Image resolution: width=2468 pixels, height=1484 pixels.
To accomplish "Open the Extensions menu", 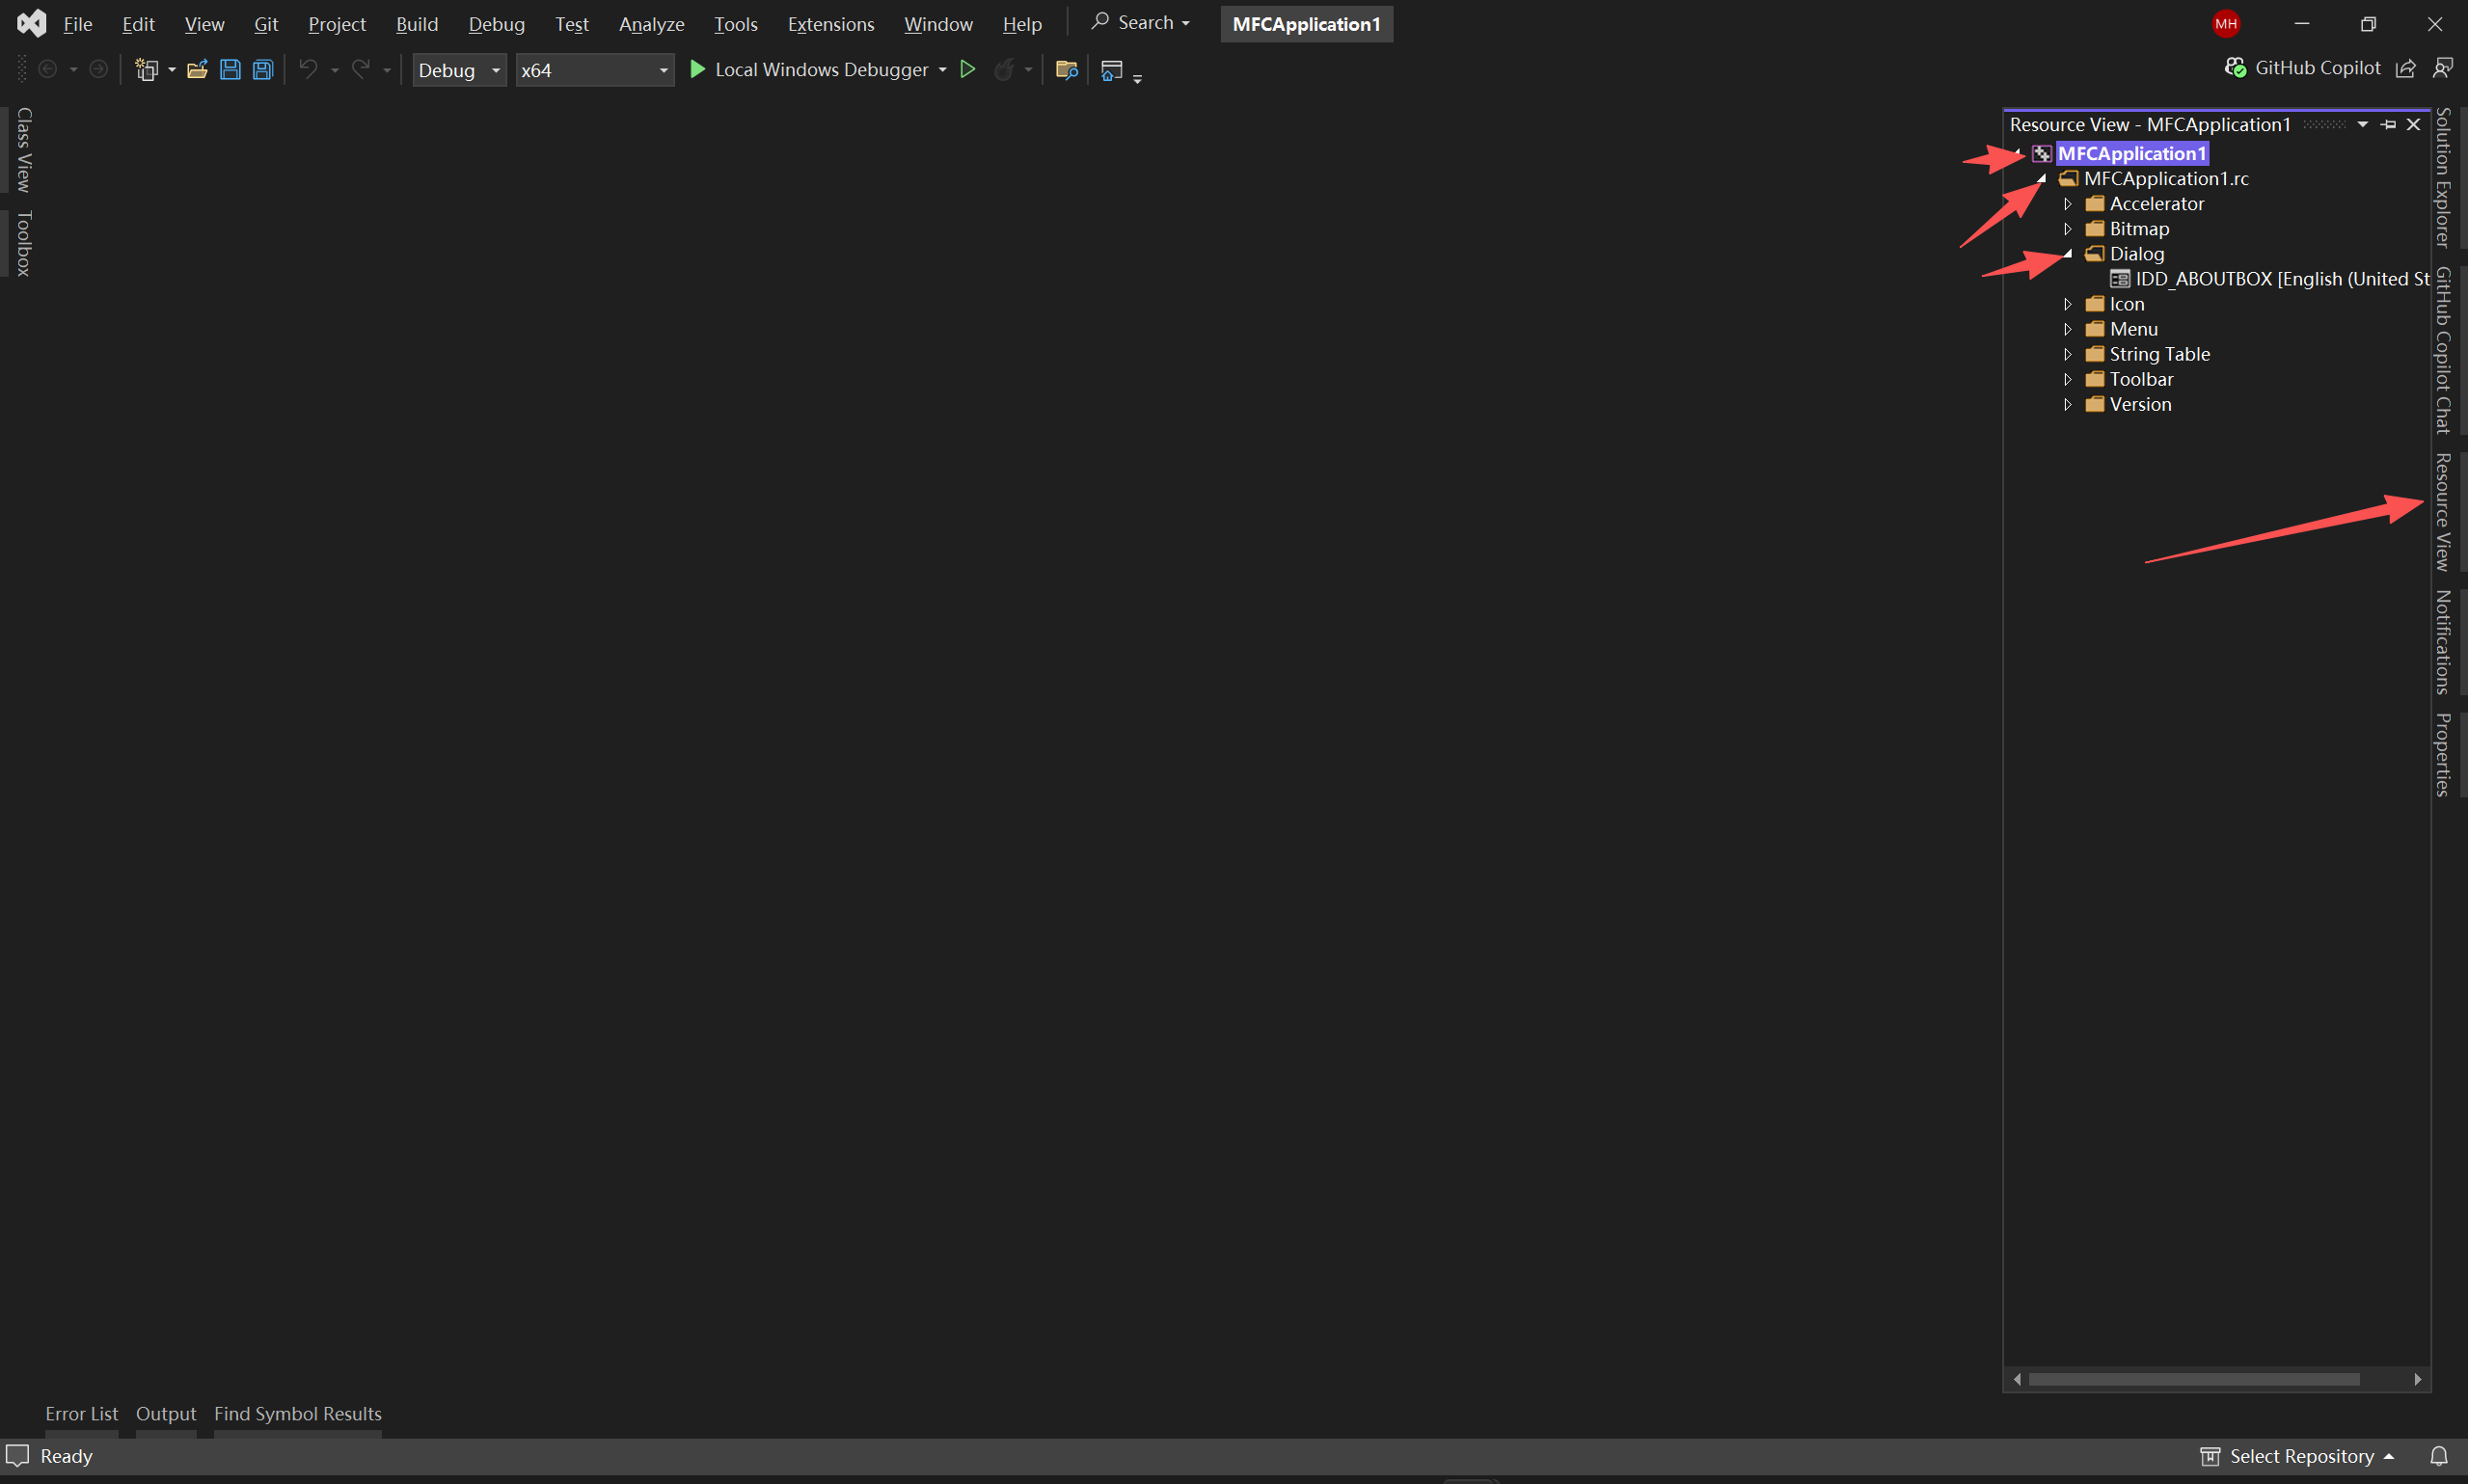I will click(830, 24).
